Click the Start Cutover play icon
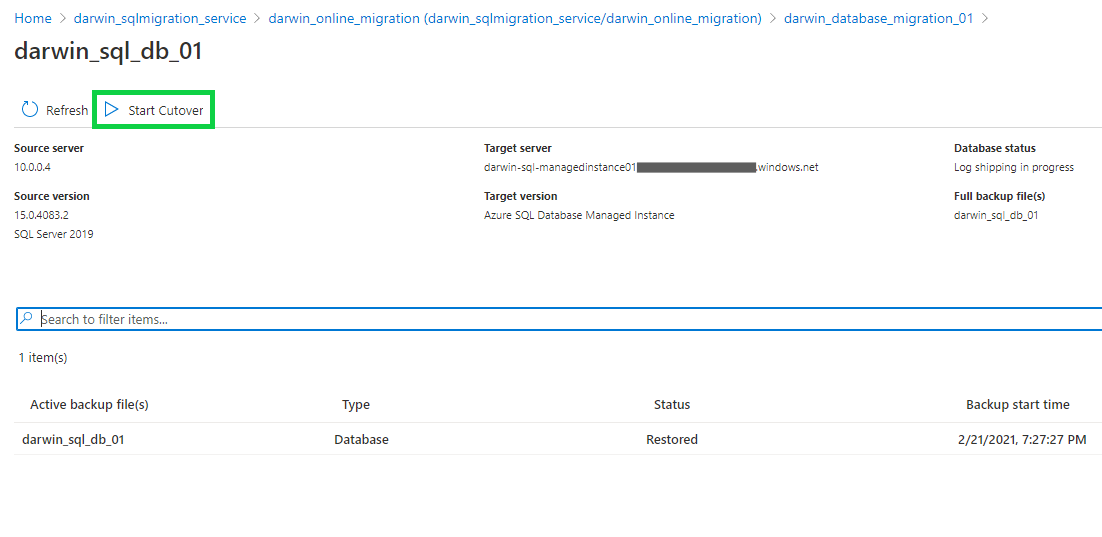1102x537 pixels. [x=111, y=110]
